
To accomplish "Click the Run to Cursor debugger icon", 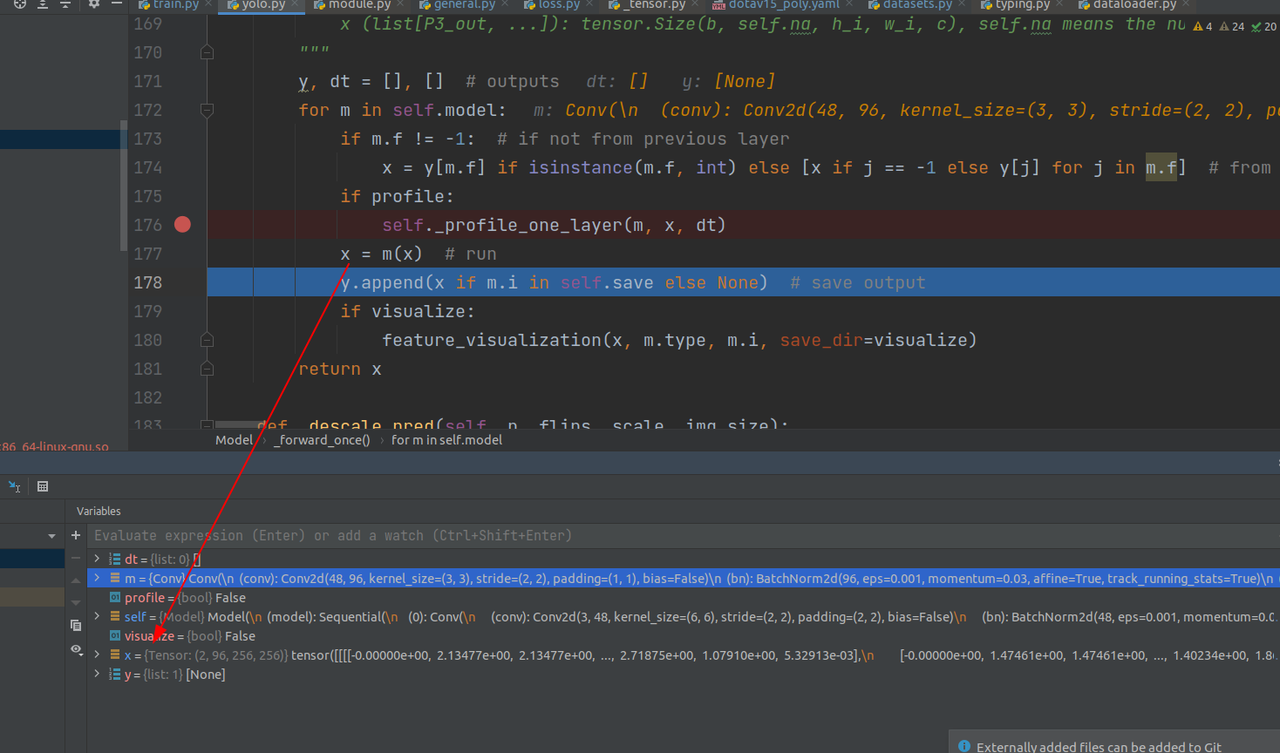I will coord(15,486).
